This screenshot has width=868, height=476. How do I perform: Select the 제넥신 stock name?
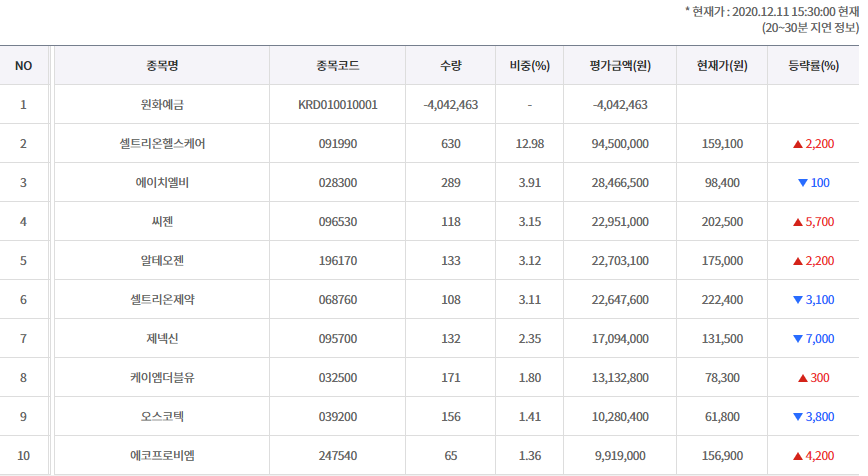click(162, 339)
